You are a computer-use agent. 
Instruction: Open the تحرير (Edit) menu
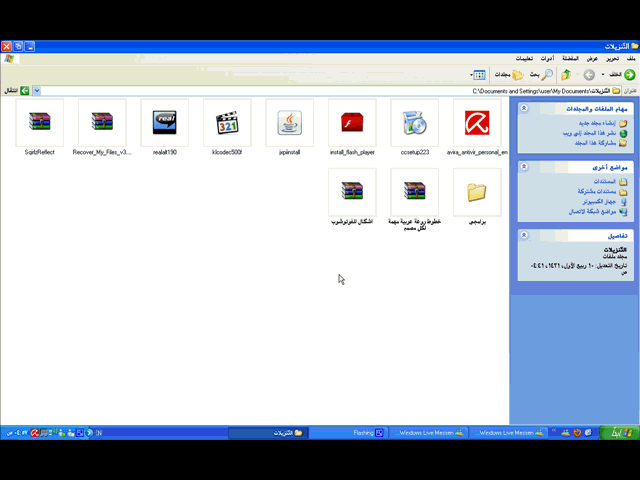[612, 59]
